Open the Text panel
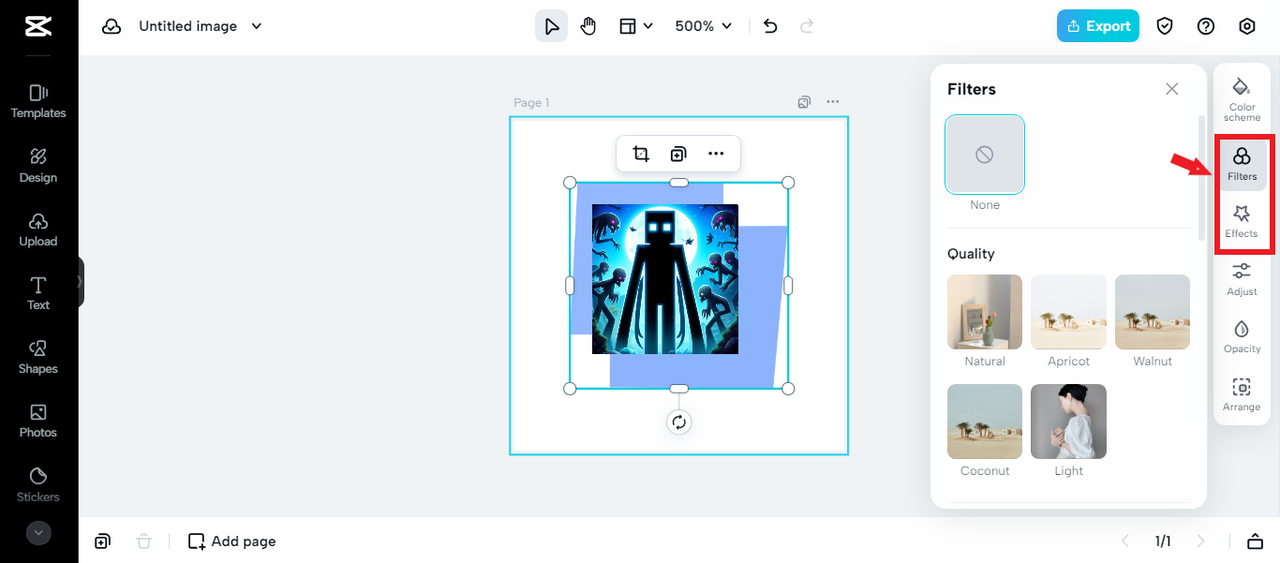The image size is (1280, 563). pyautogui.click(x=38, y=293)
